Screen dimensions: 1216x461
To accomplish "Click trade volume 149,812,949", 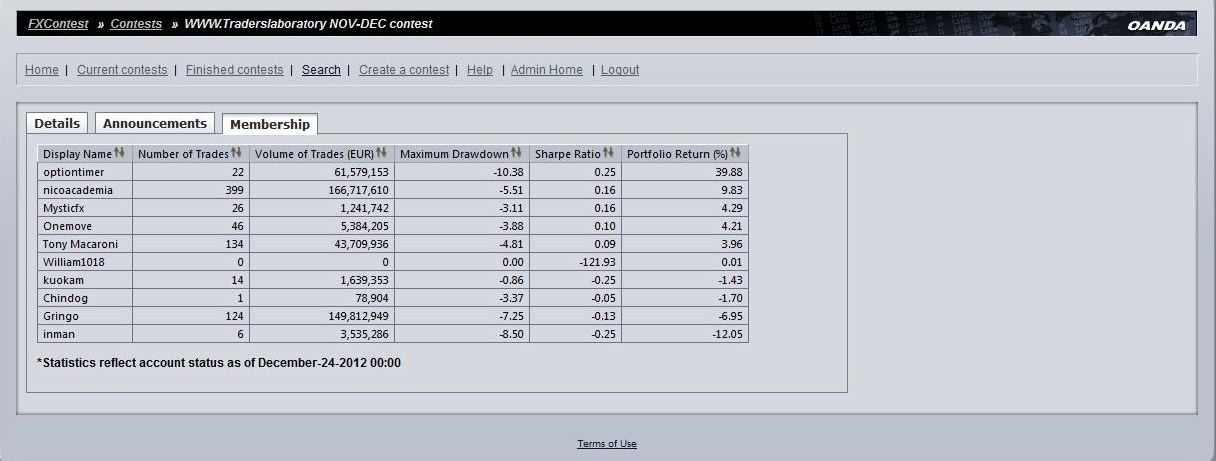I will tap(356, 316).
